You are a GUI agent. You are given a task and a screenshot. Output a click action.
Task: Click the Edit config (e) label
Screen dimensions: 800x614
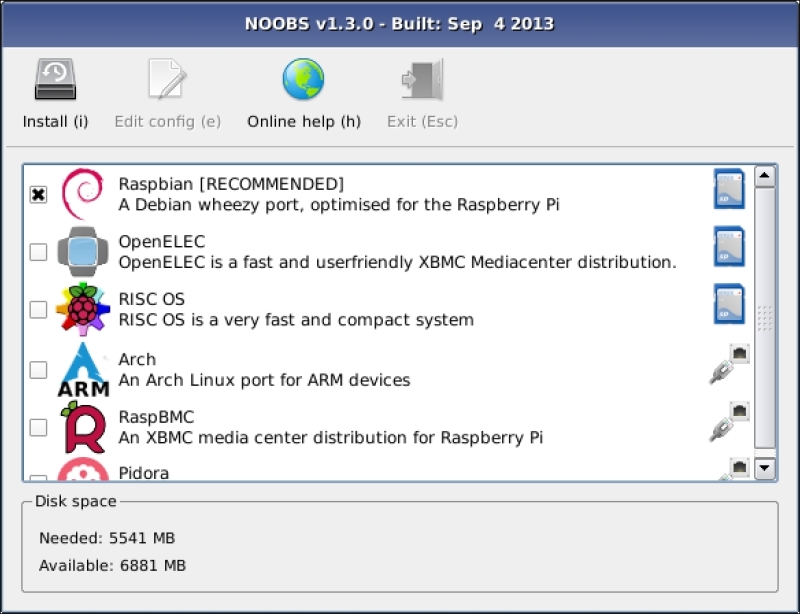coord(168,122)
